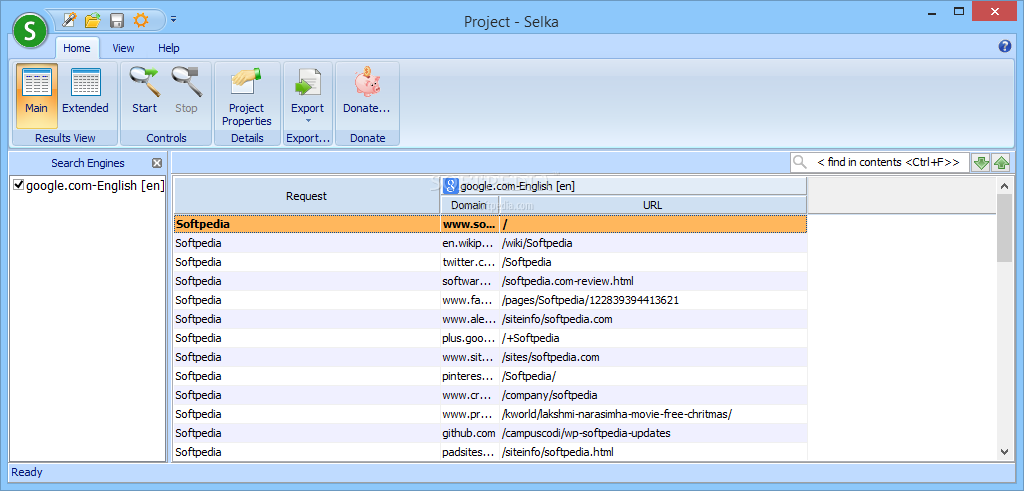Open settings via the orange gear icon
The image size is (1024, 491).
point(140,20)
